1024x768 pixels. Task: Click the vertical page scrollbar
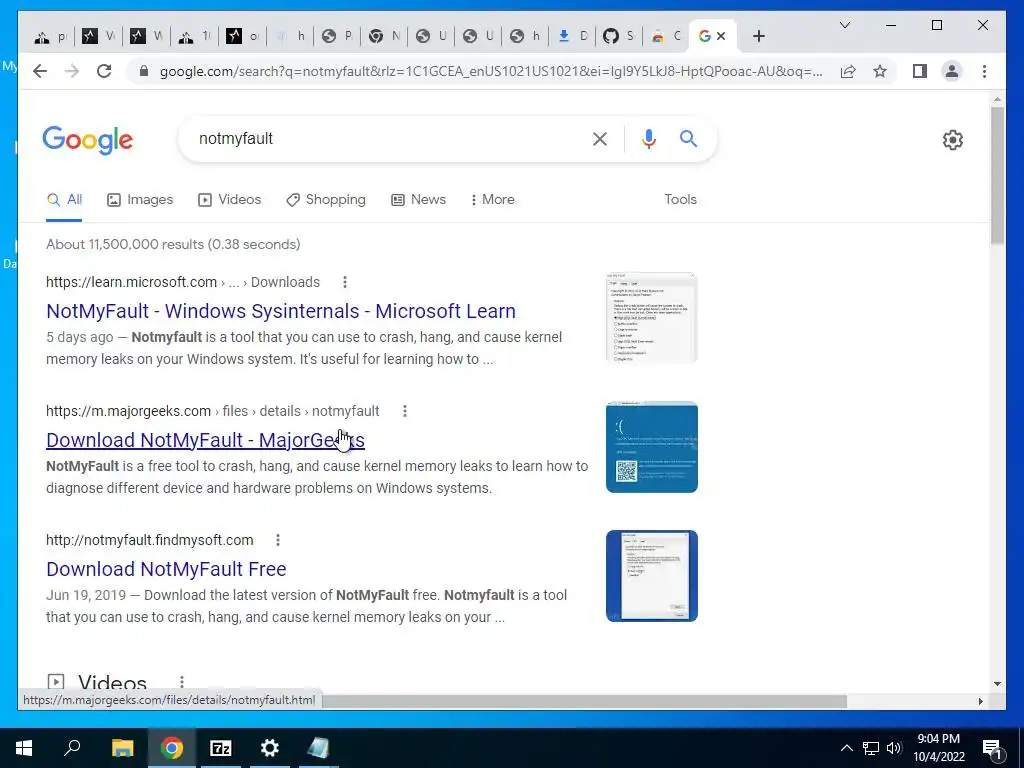pyautogui.click(x=997, y=176)
